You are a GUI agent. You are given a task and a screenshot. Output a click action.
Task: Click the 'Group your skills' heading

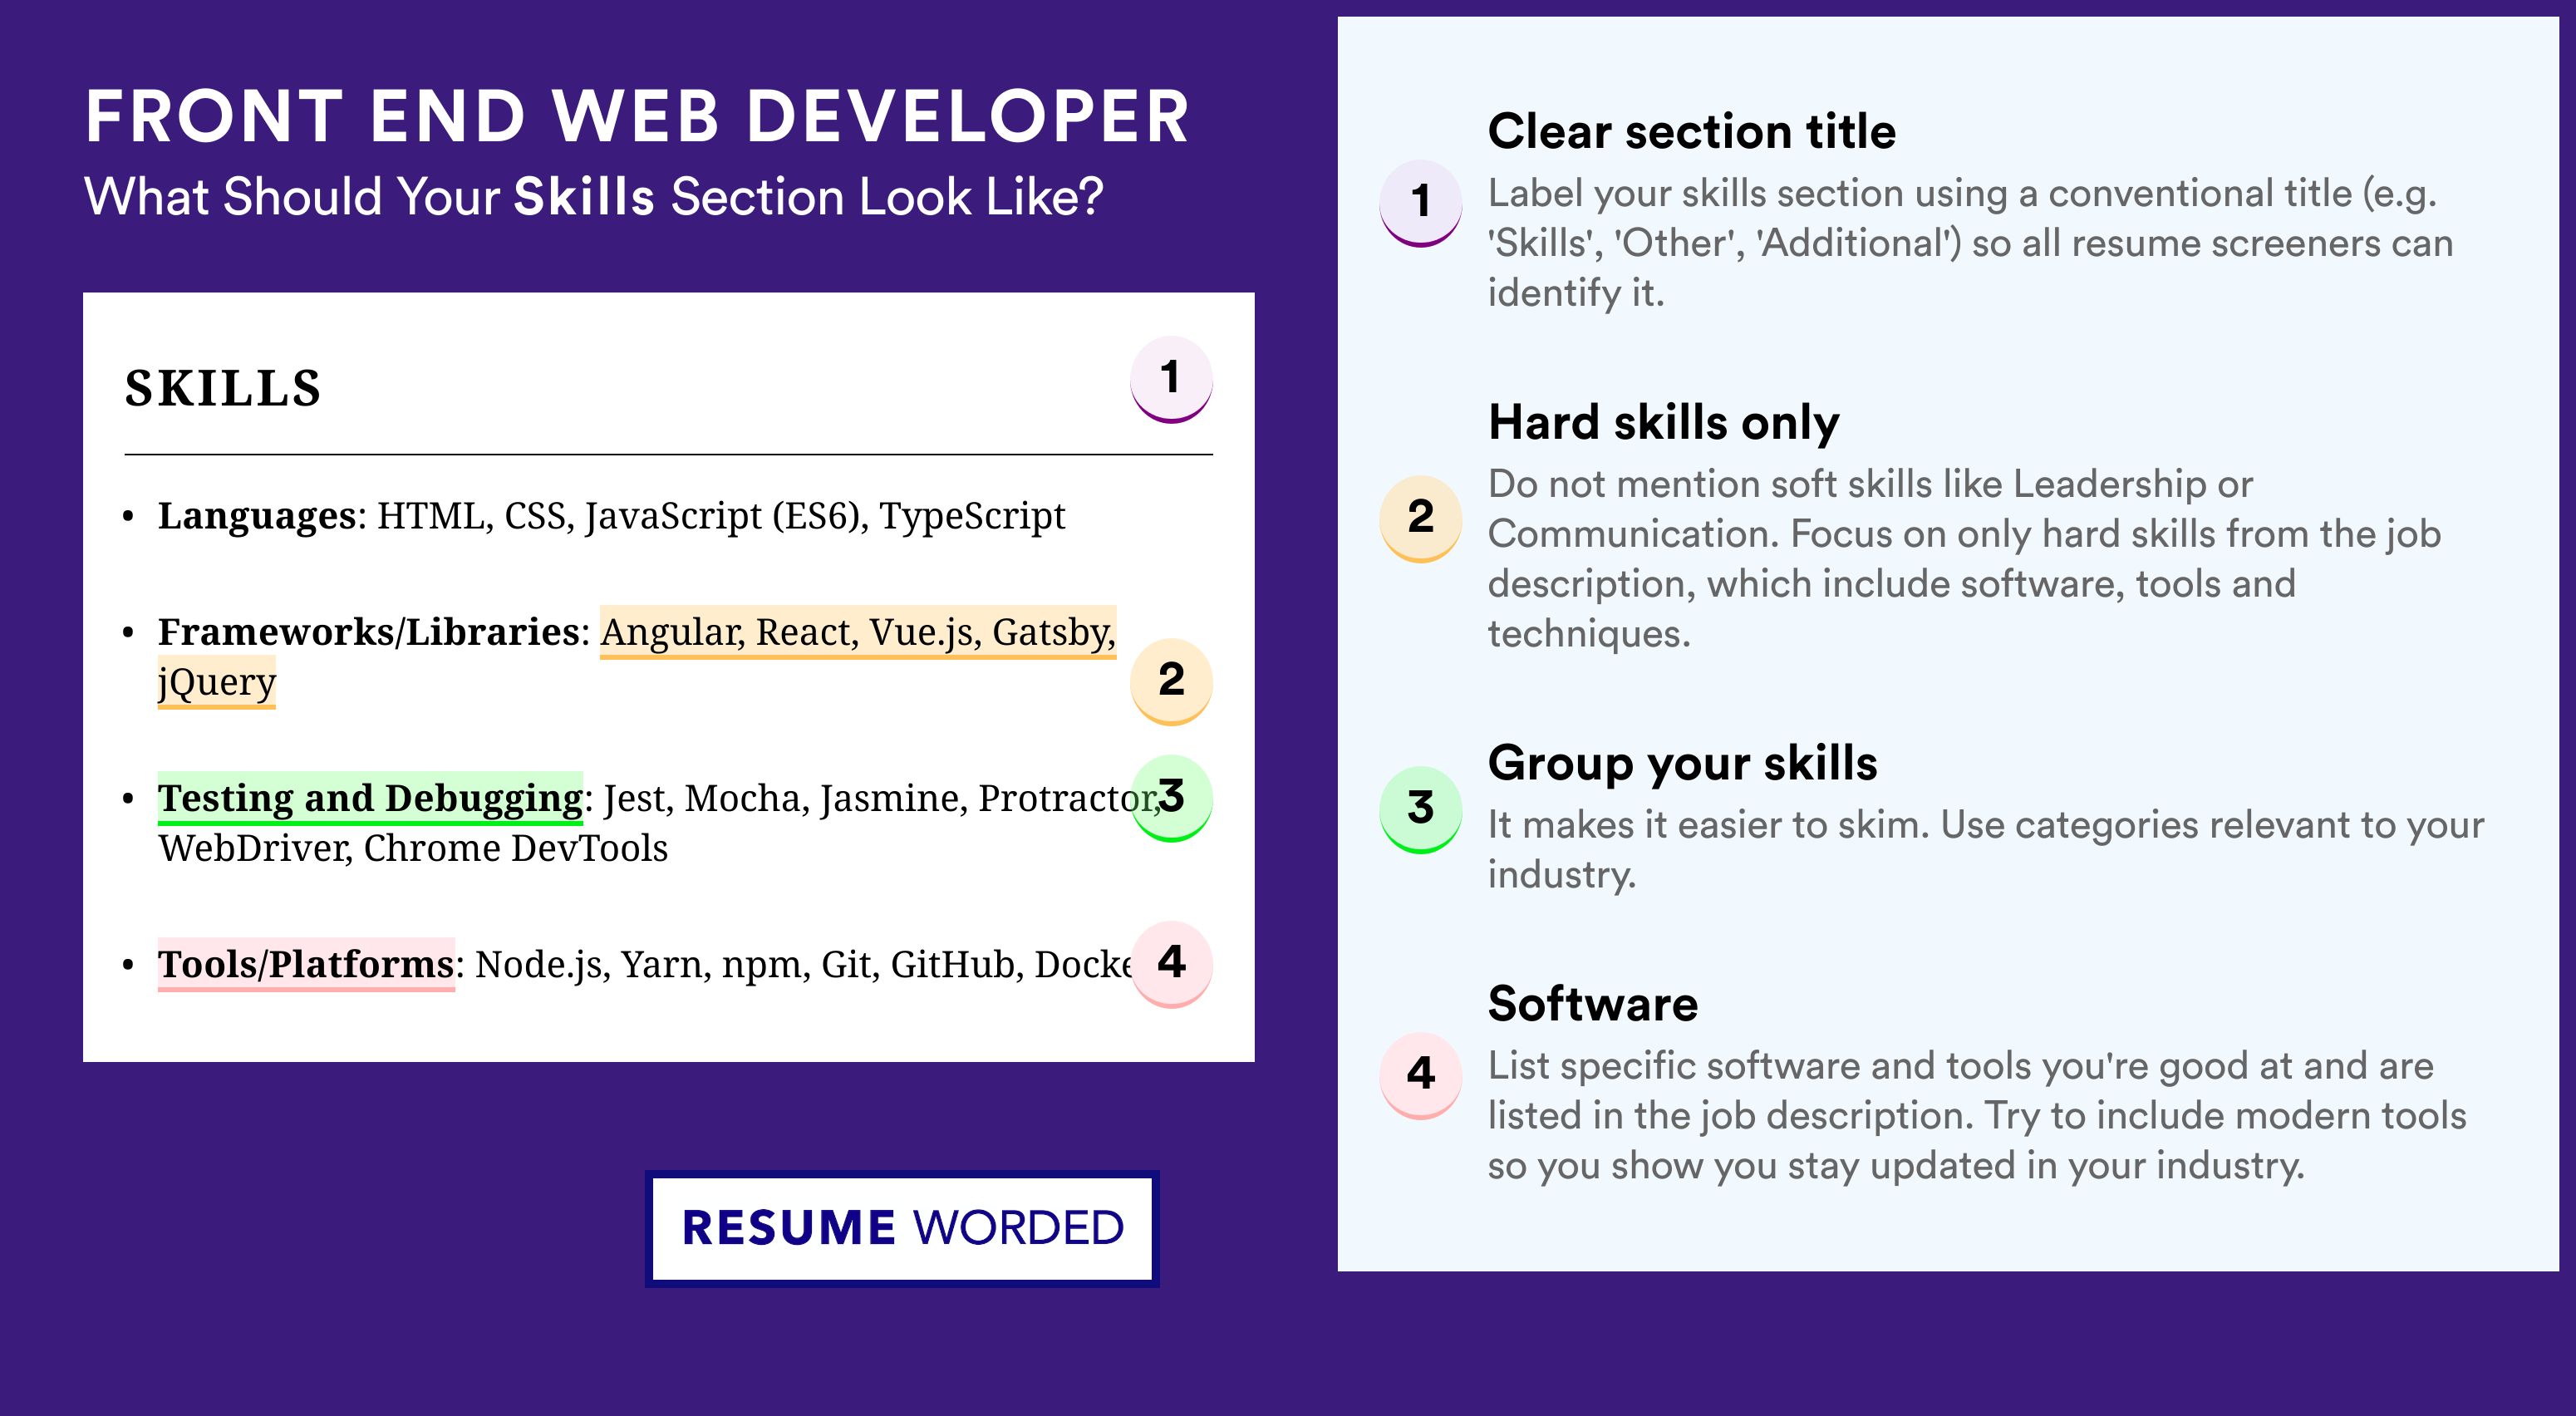click(x=1683, y=763)
